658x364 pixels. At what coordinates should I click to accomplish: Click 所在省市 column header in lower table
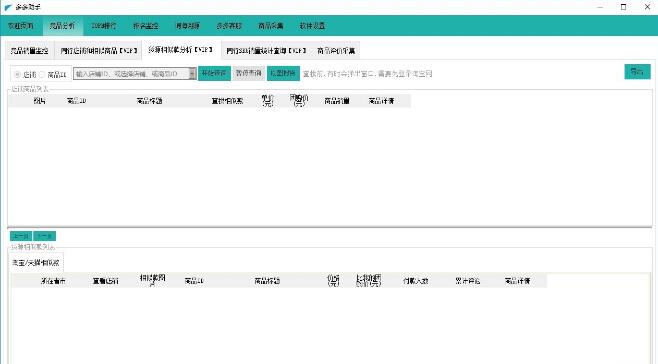coord(53,281)
